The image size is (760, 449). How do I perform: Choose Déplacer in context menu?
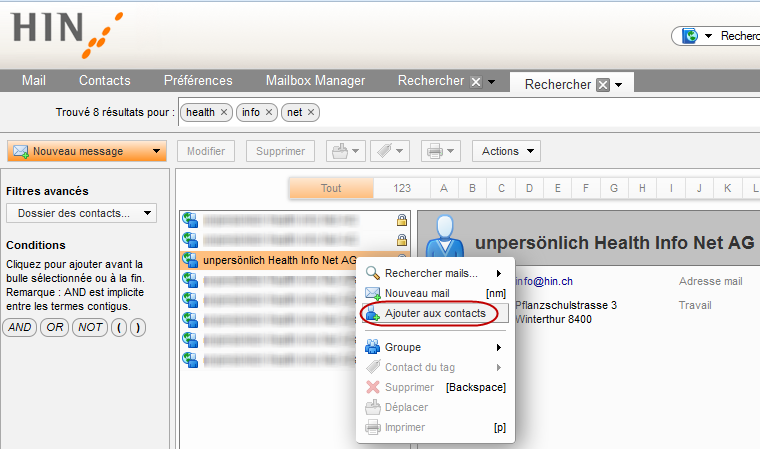coord(435,407)
